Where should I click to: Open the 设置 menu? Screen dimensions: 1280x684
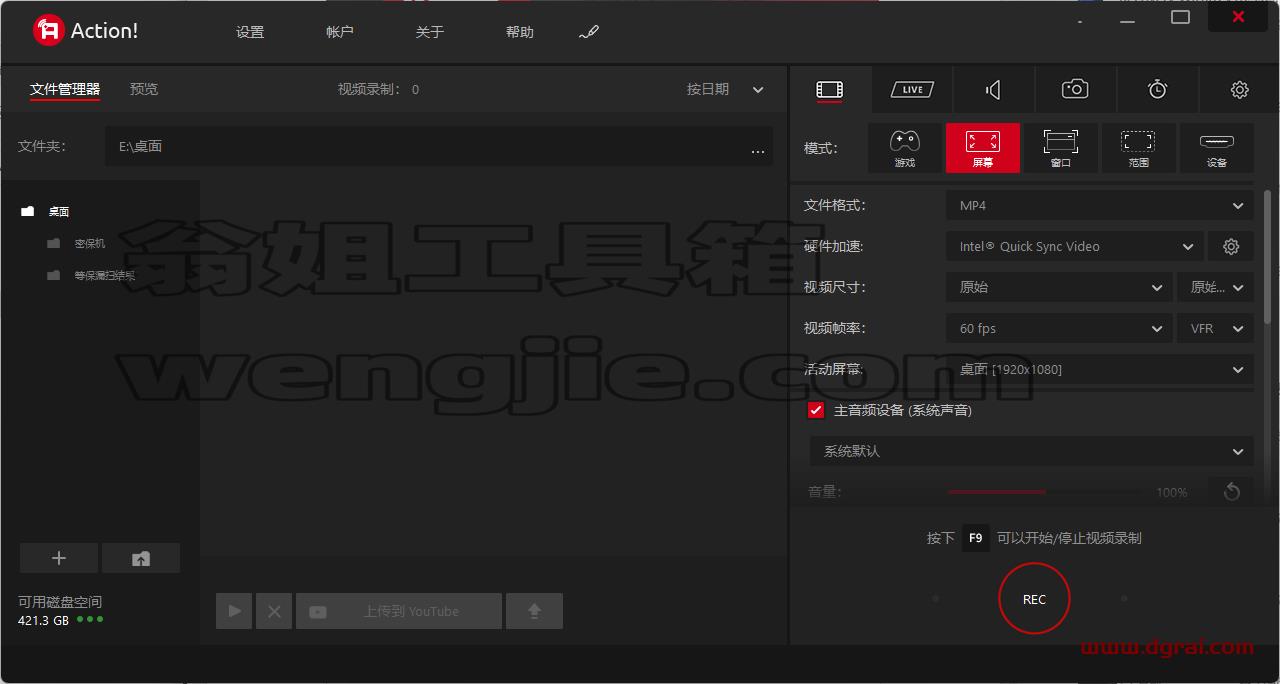(x=250, y=32)
